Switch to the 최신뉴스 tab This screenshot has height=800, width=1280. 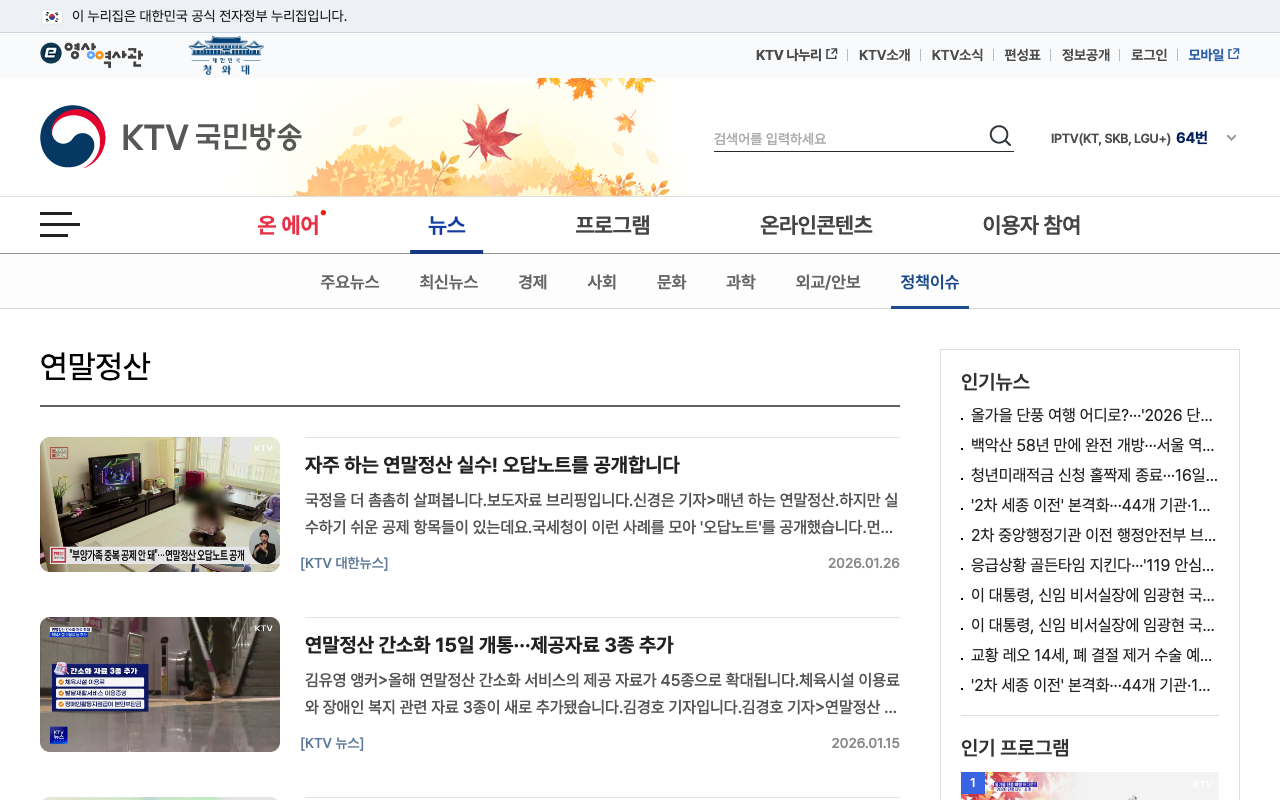(x=449, y=282)
